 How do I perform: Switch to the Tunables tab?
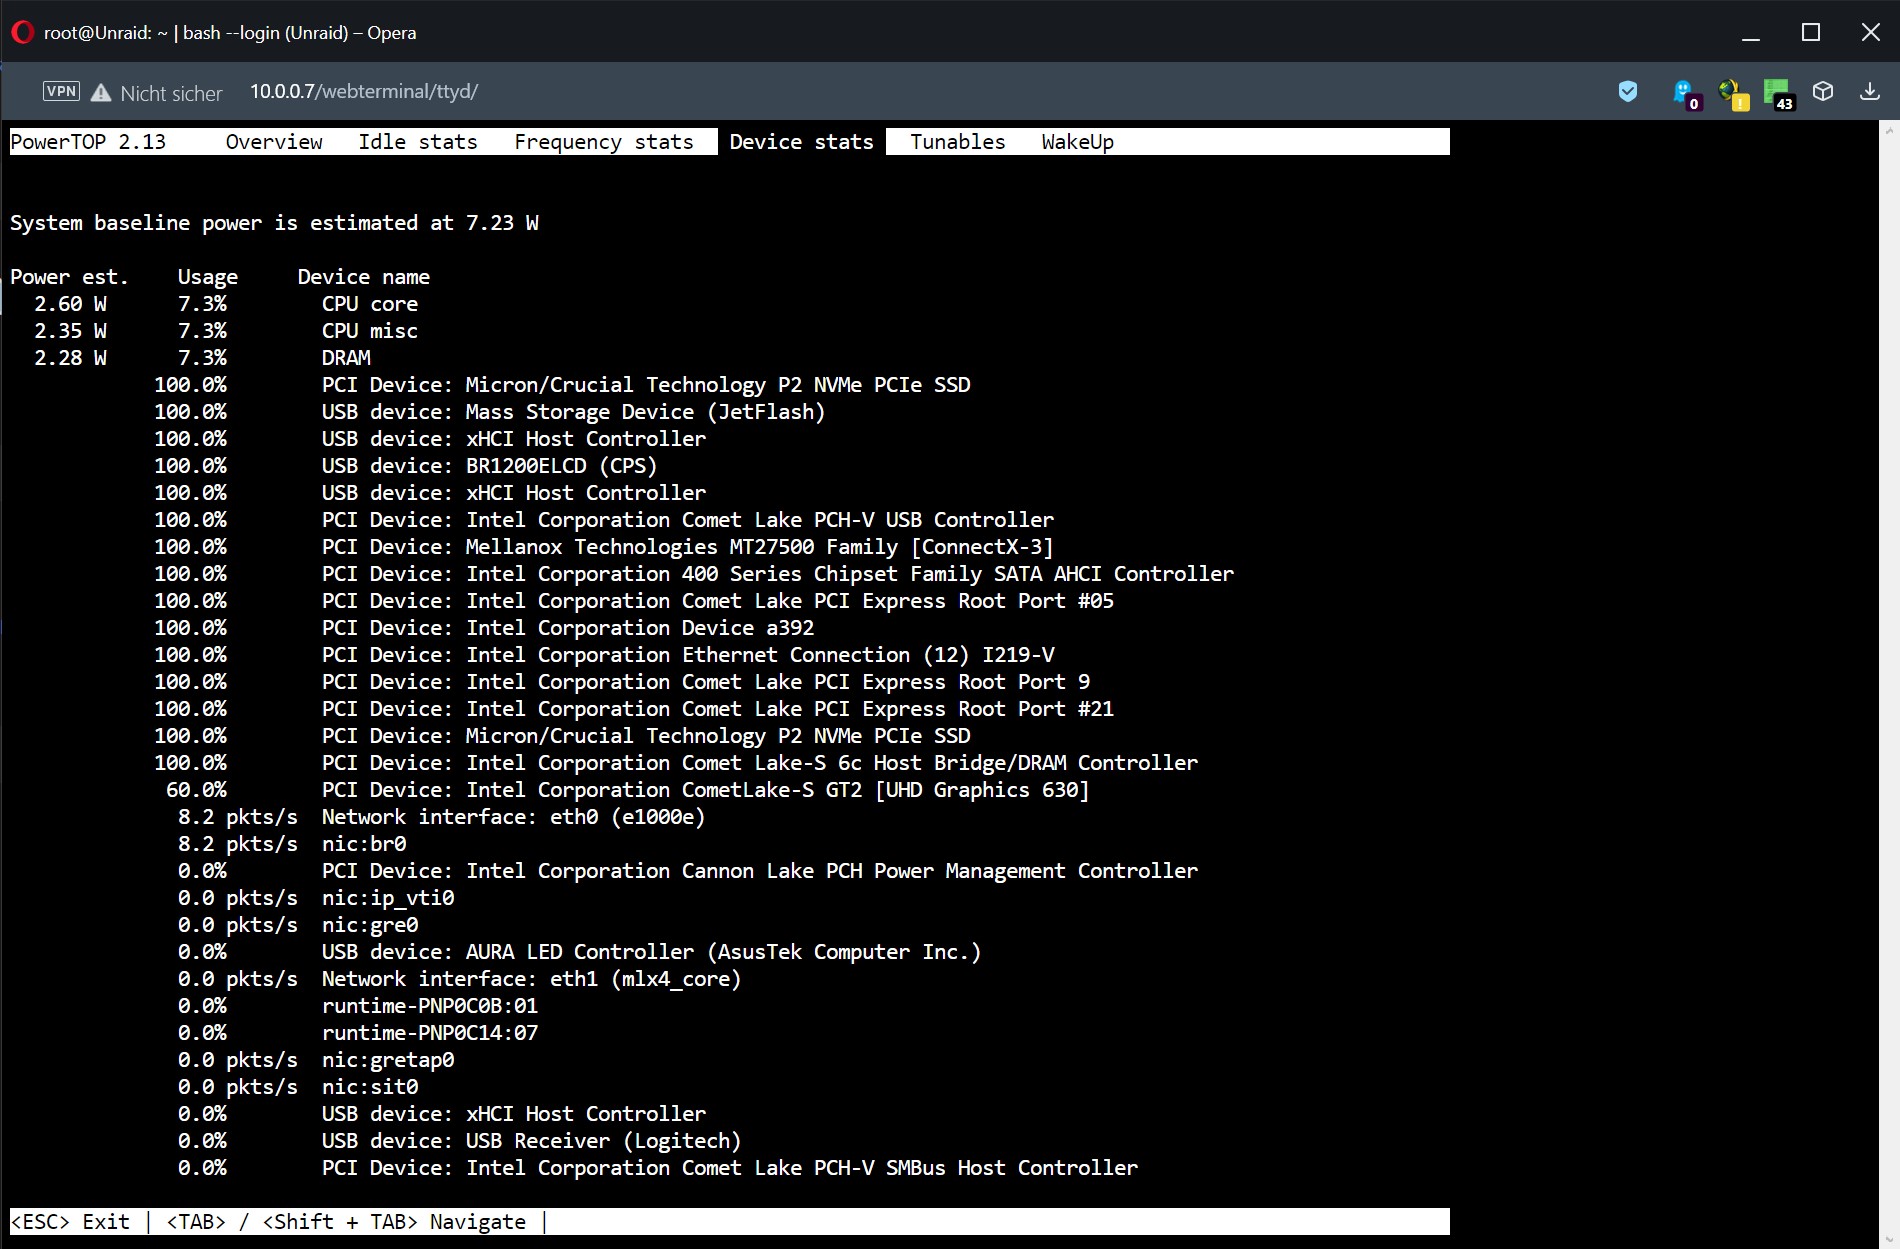tap(957, 142)
